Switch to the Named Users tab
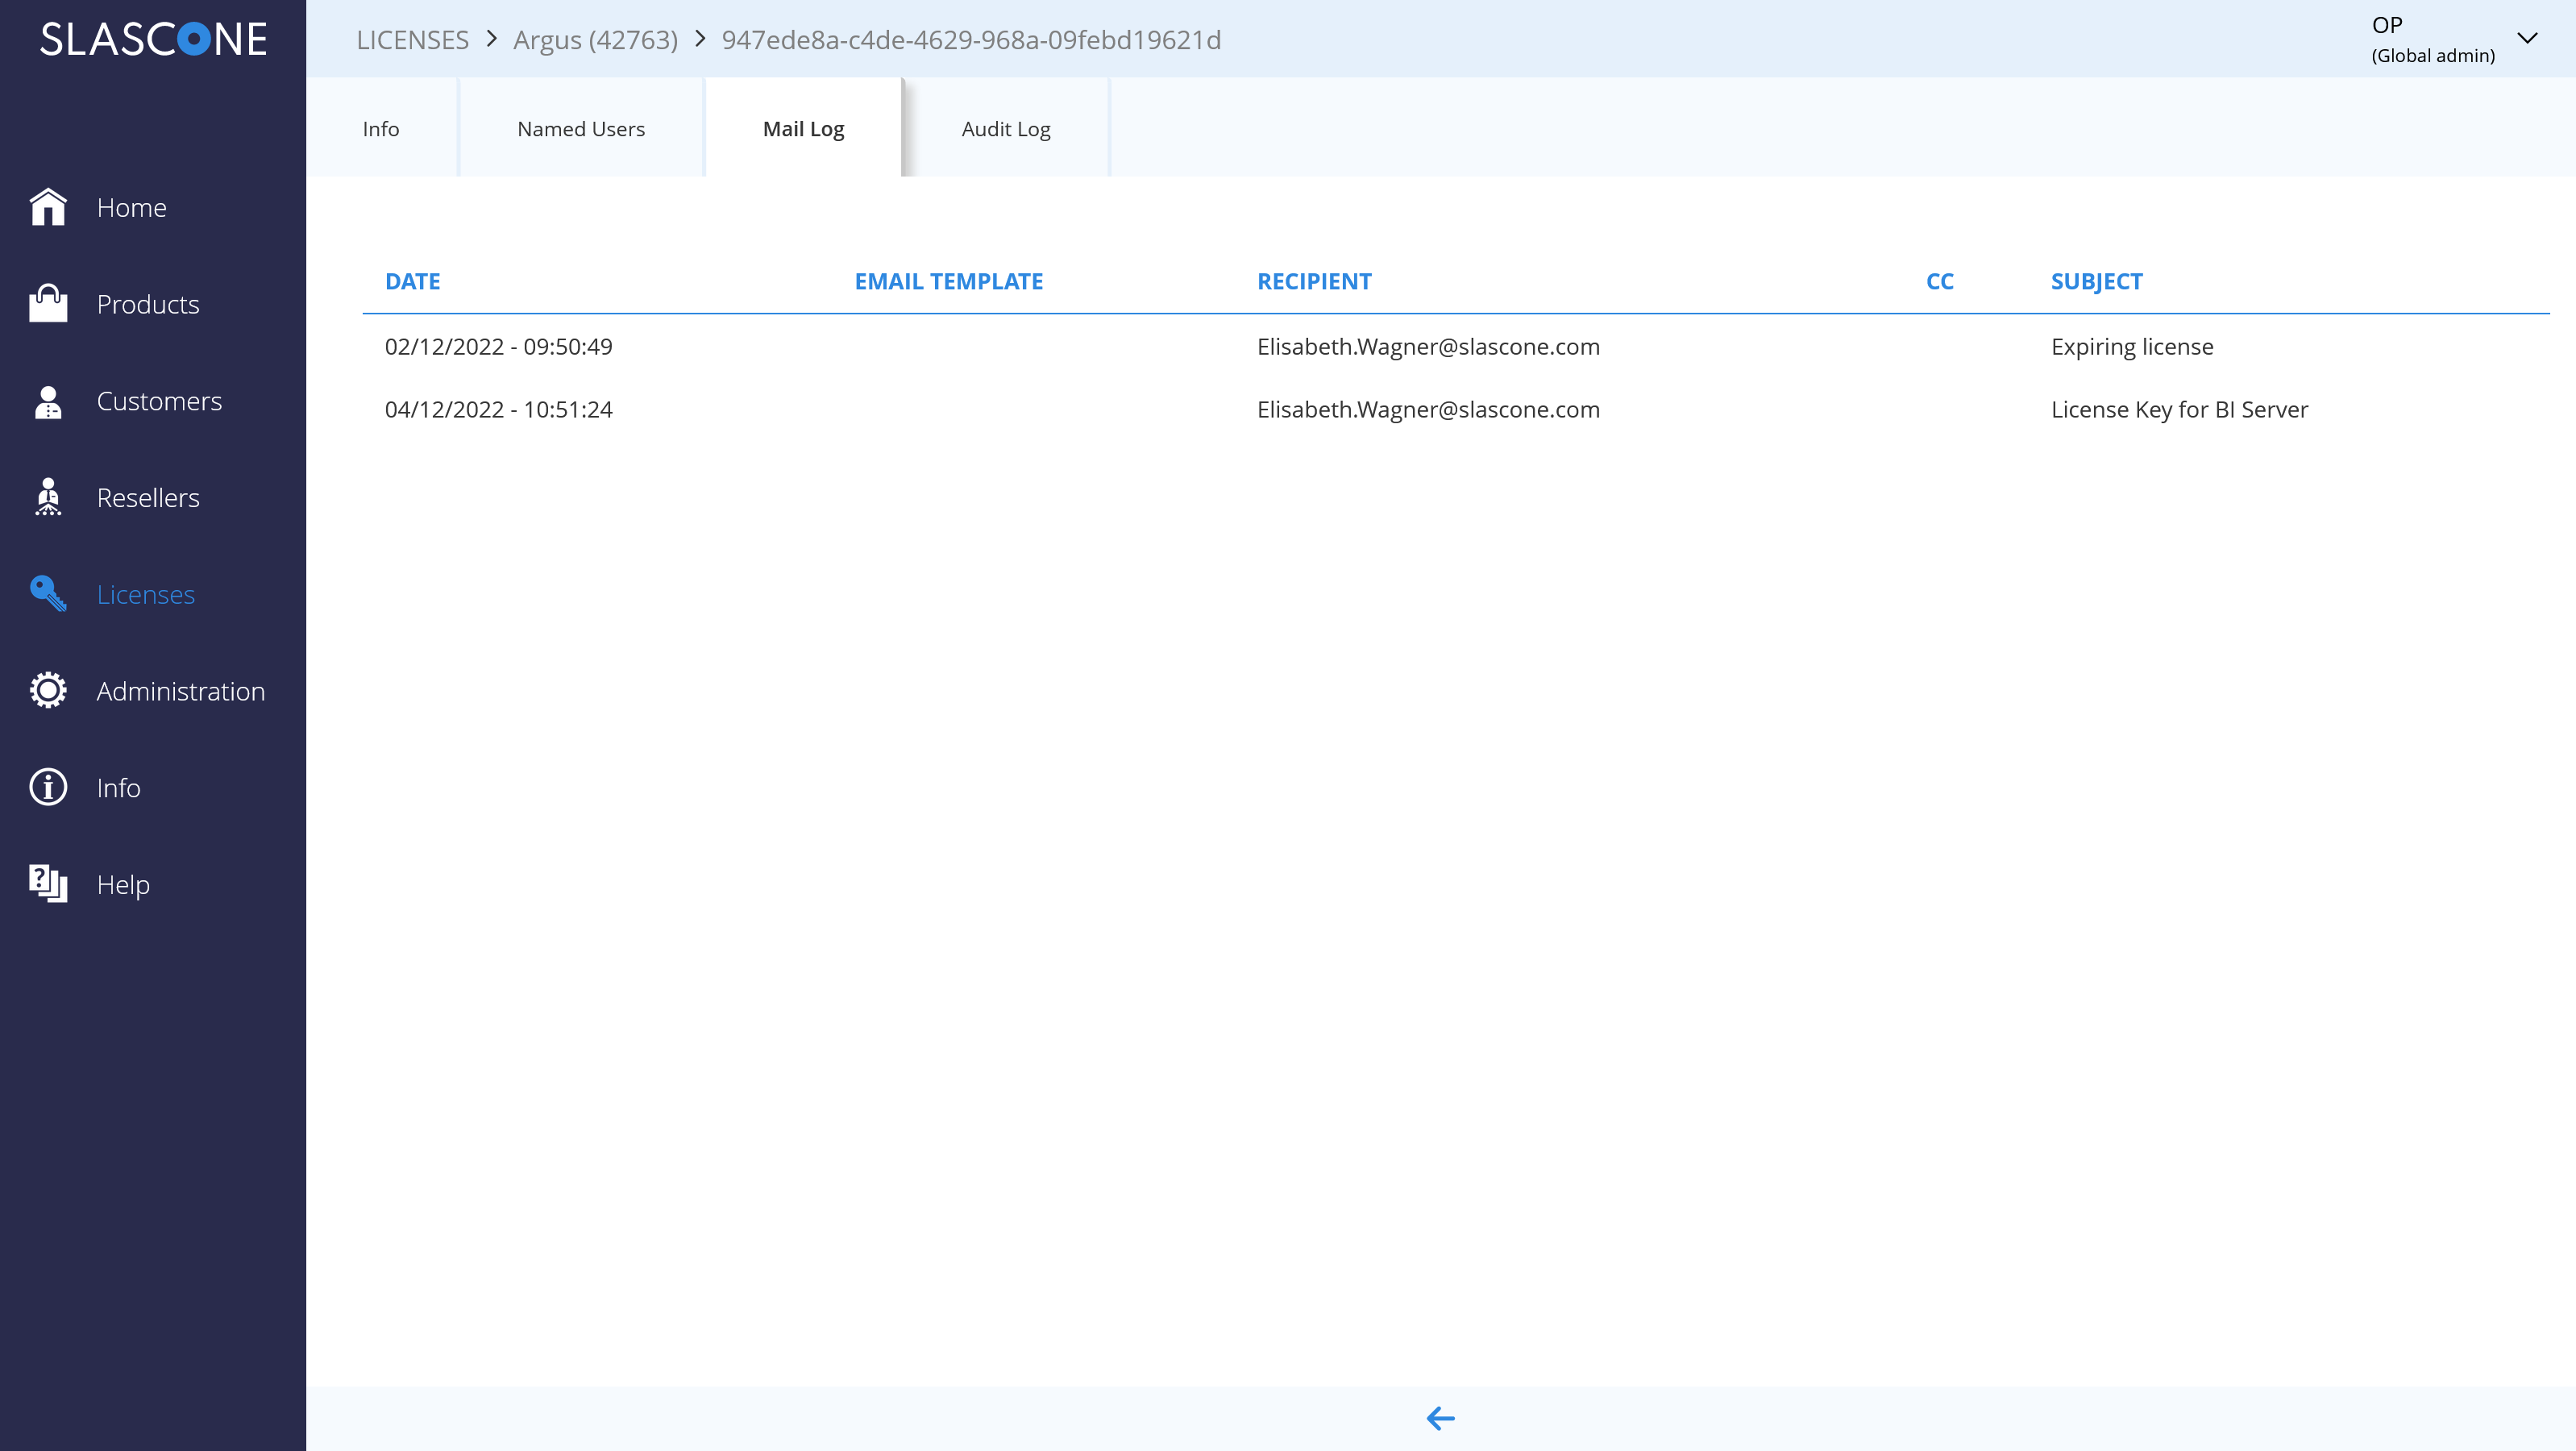The width and height of the screenshot is (2576, 1451). (x=581, y=128)
